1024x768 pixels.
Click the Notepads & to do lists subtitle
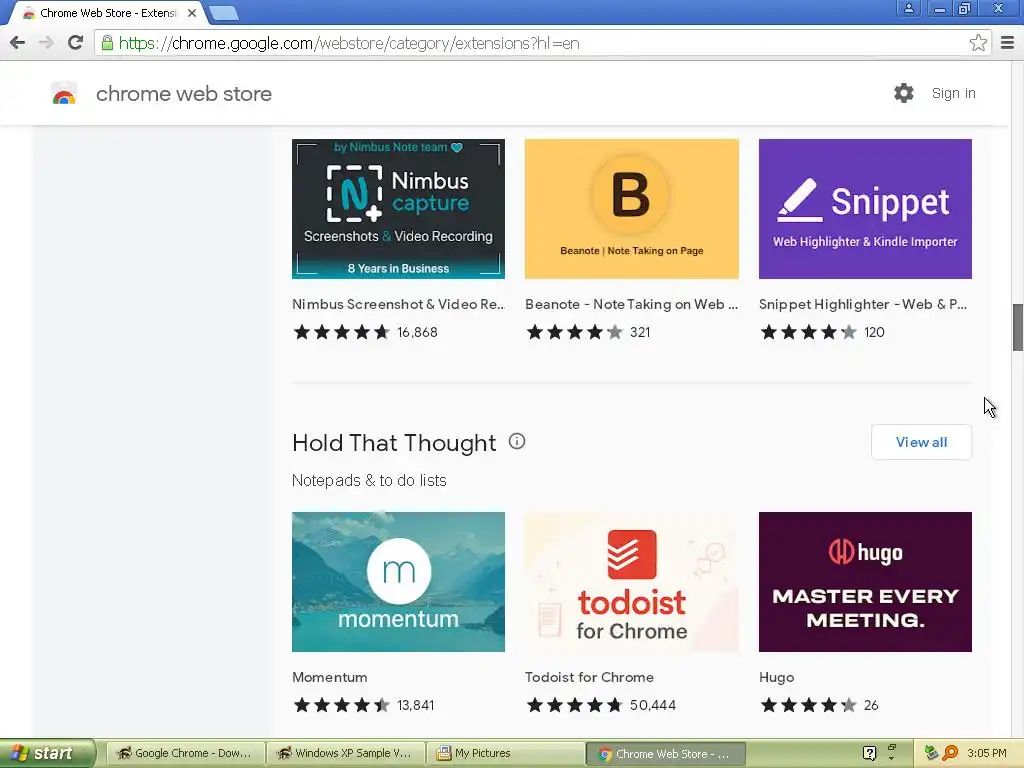(369, 481)
